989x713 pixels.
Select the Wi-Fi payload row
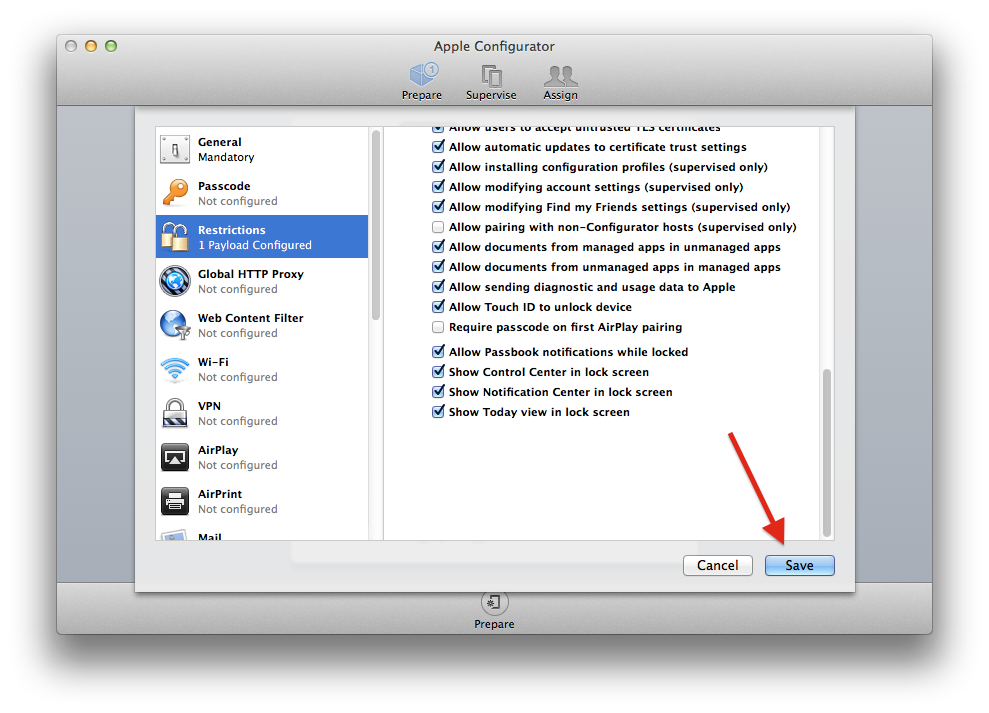click(262, 369)
